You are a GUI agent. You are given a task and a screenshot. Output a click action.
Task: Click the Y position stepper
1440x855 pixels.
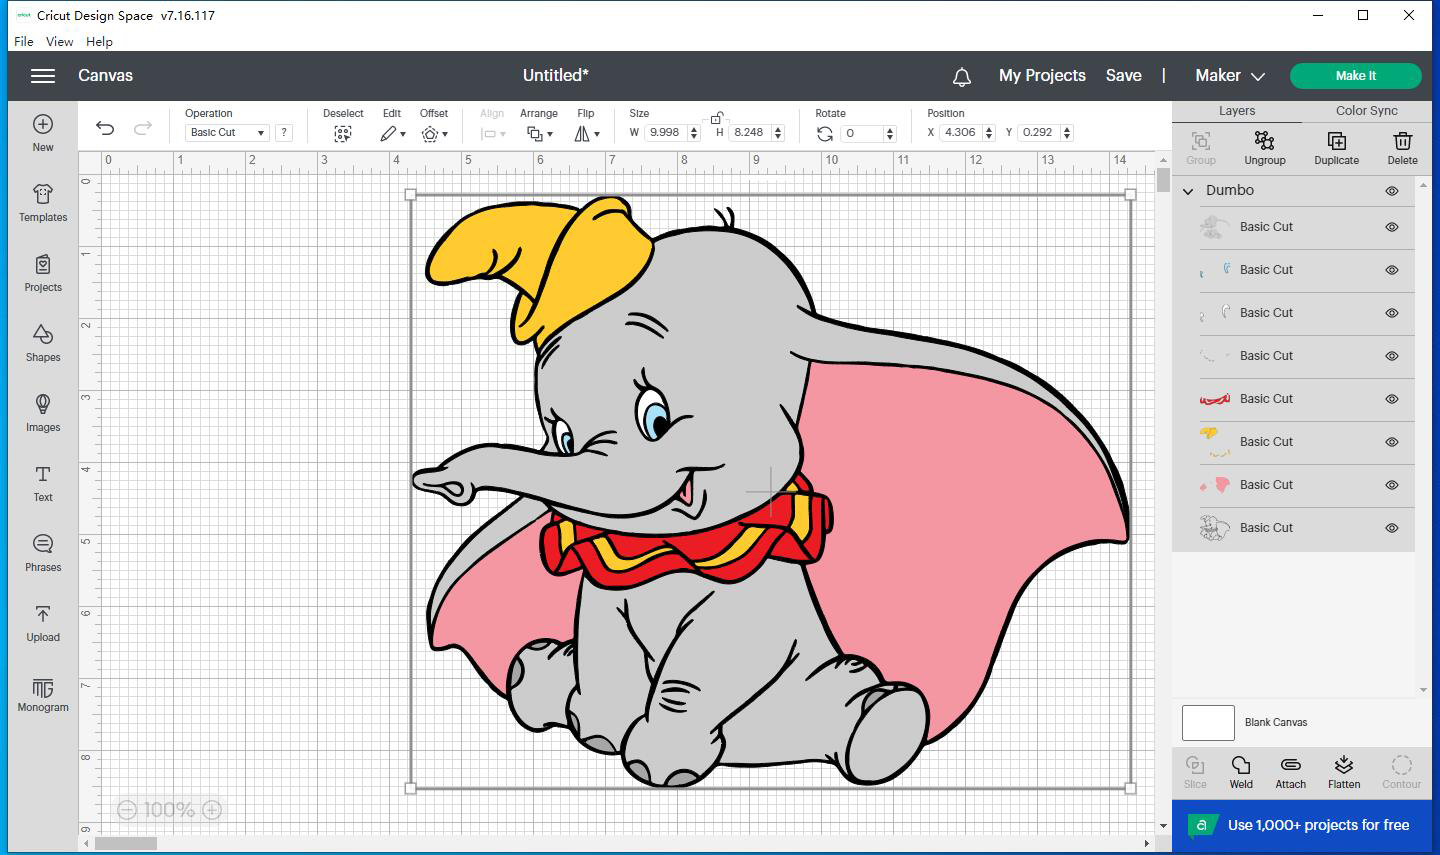click(x=1067, y=132)
